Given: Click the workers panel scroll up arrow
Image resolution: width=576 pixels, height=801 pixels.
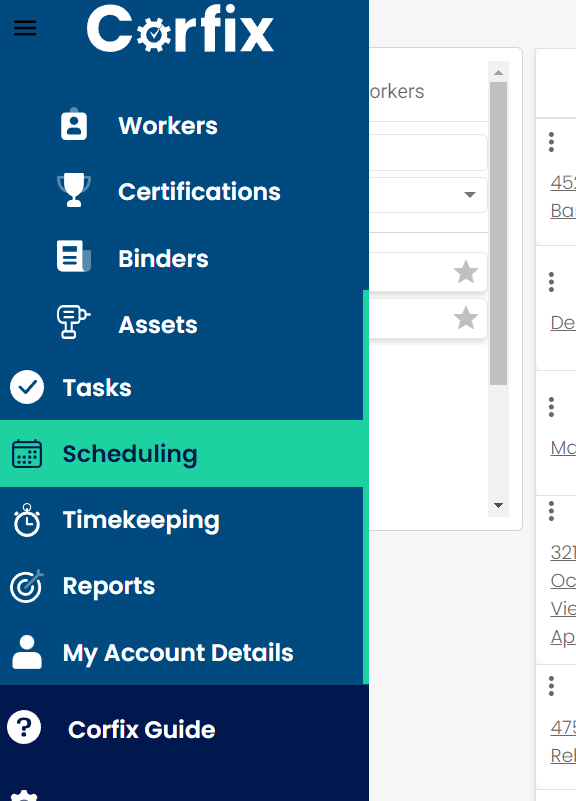Looking at the screenshot, I should tap(498, 73).
